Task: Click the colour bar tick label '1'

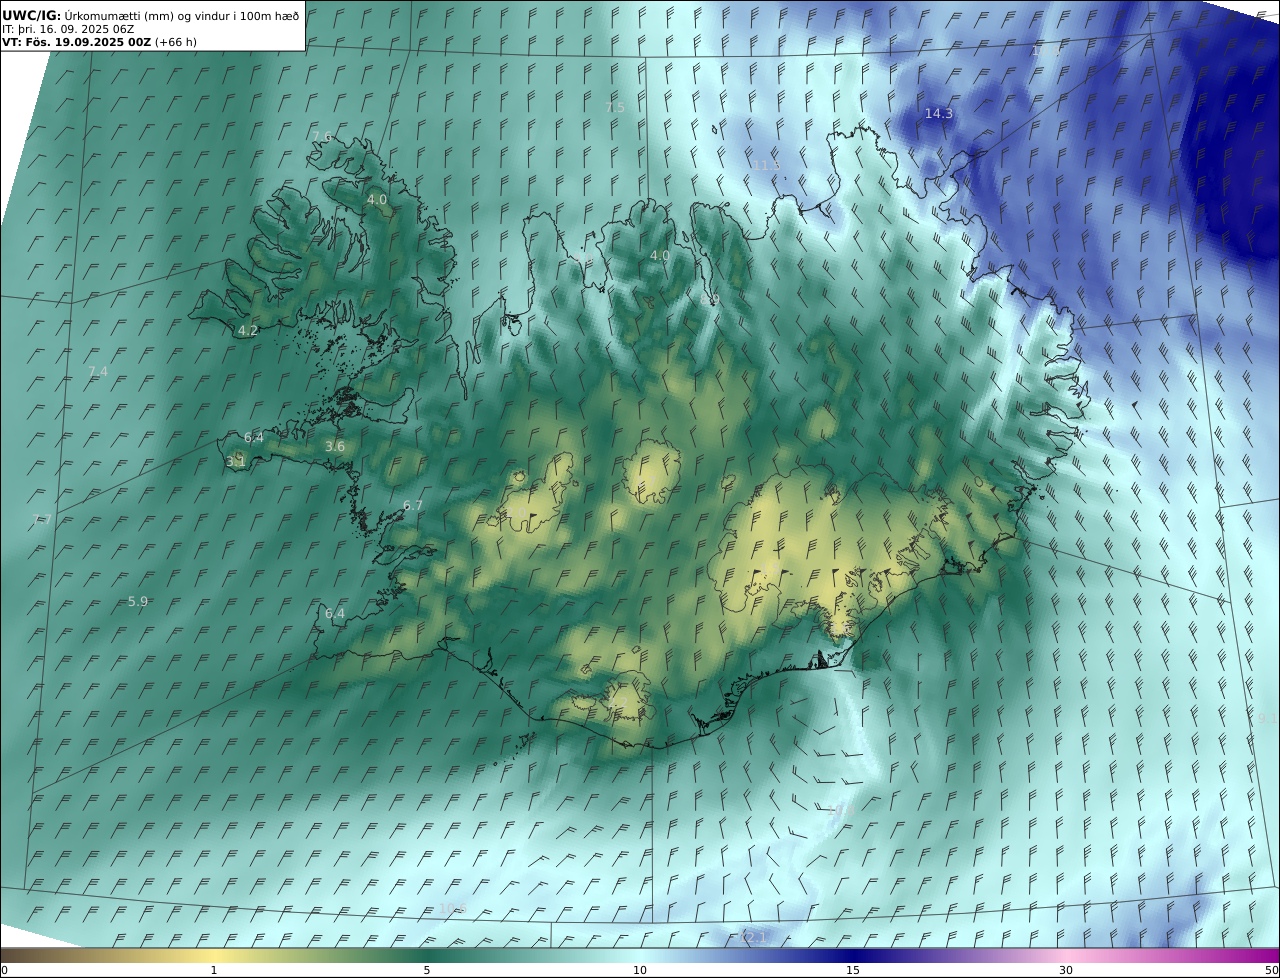Action: (x=213, y=970)
